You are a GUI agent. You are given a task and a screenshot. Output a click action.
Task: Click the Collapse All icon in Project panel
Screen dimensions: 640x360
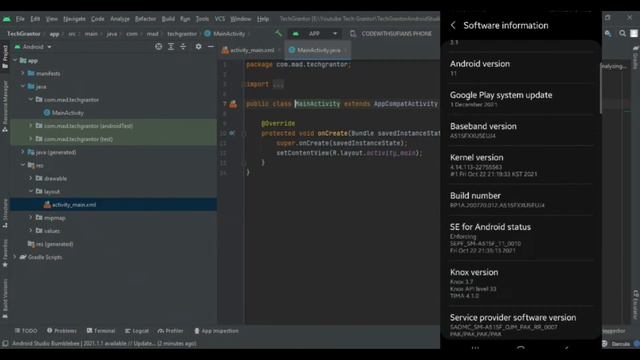tap(183, 47)
